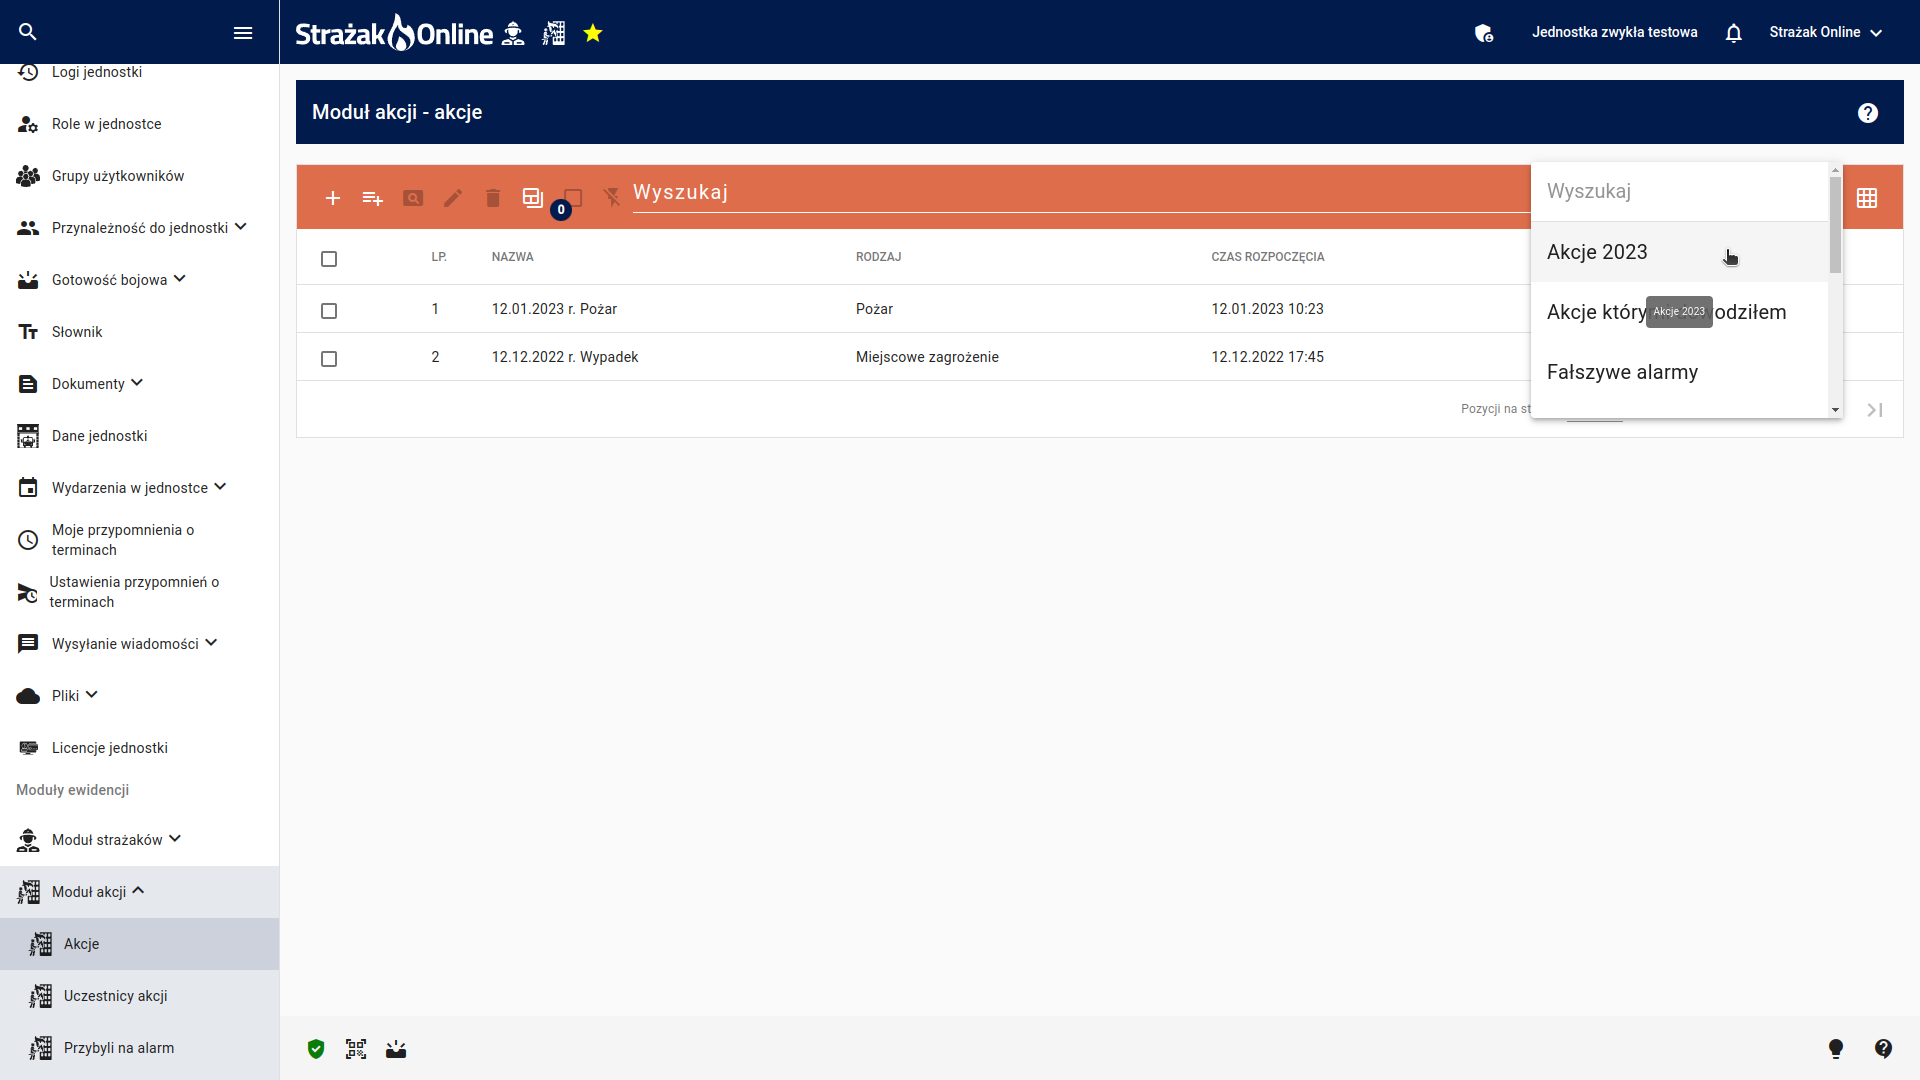This screenshot has width=1920, height=1080.
Task: Toggle the hamburger menu icon
Action: coord(243,33)
